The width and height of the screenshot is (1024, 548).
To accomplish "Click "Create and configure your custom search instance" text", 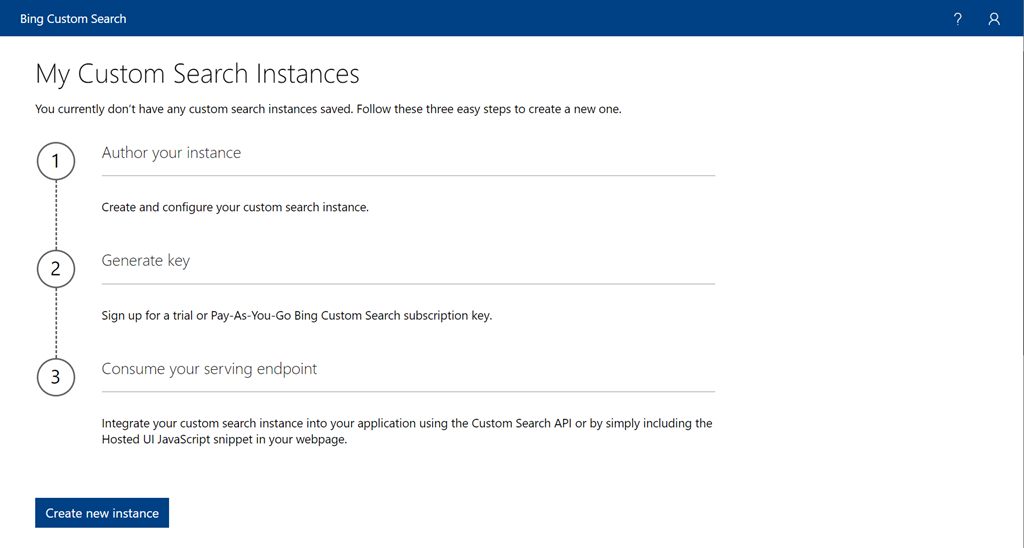I will coord(235,208).
